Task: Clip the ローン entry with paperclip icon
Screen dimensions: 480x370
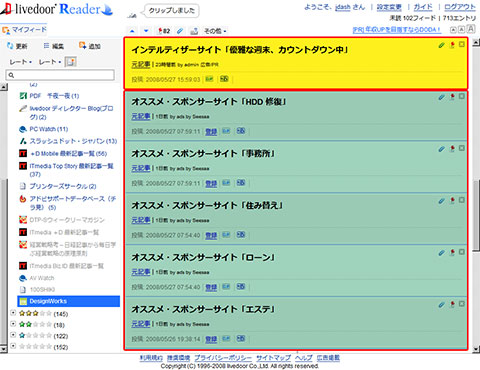Action: pyautogui.click(x=441, y=253)
